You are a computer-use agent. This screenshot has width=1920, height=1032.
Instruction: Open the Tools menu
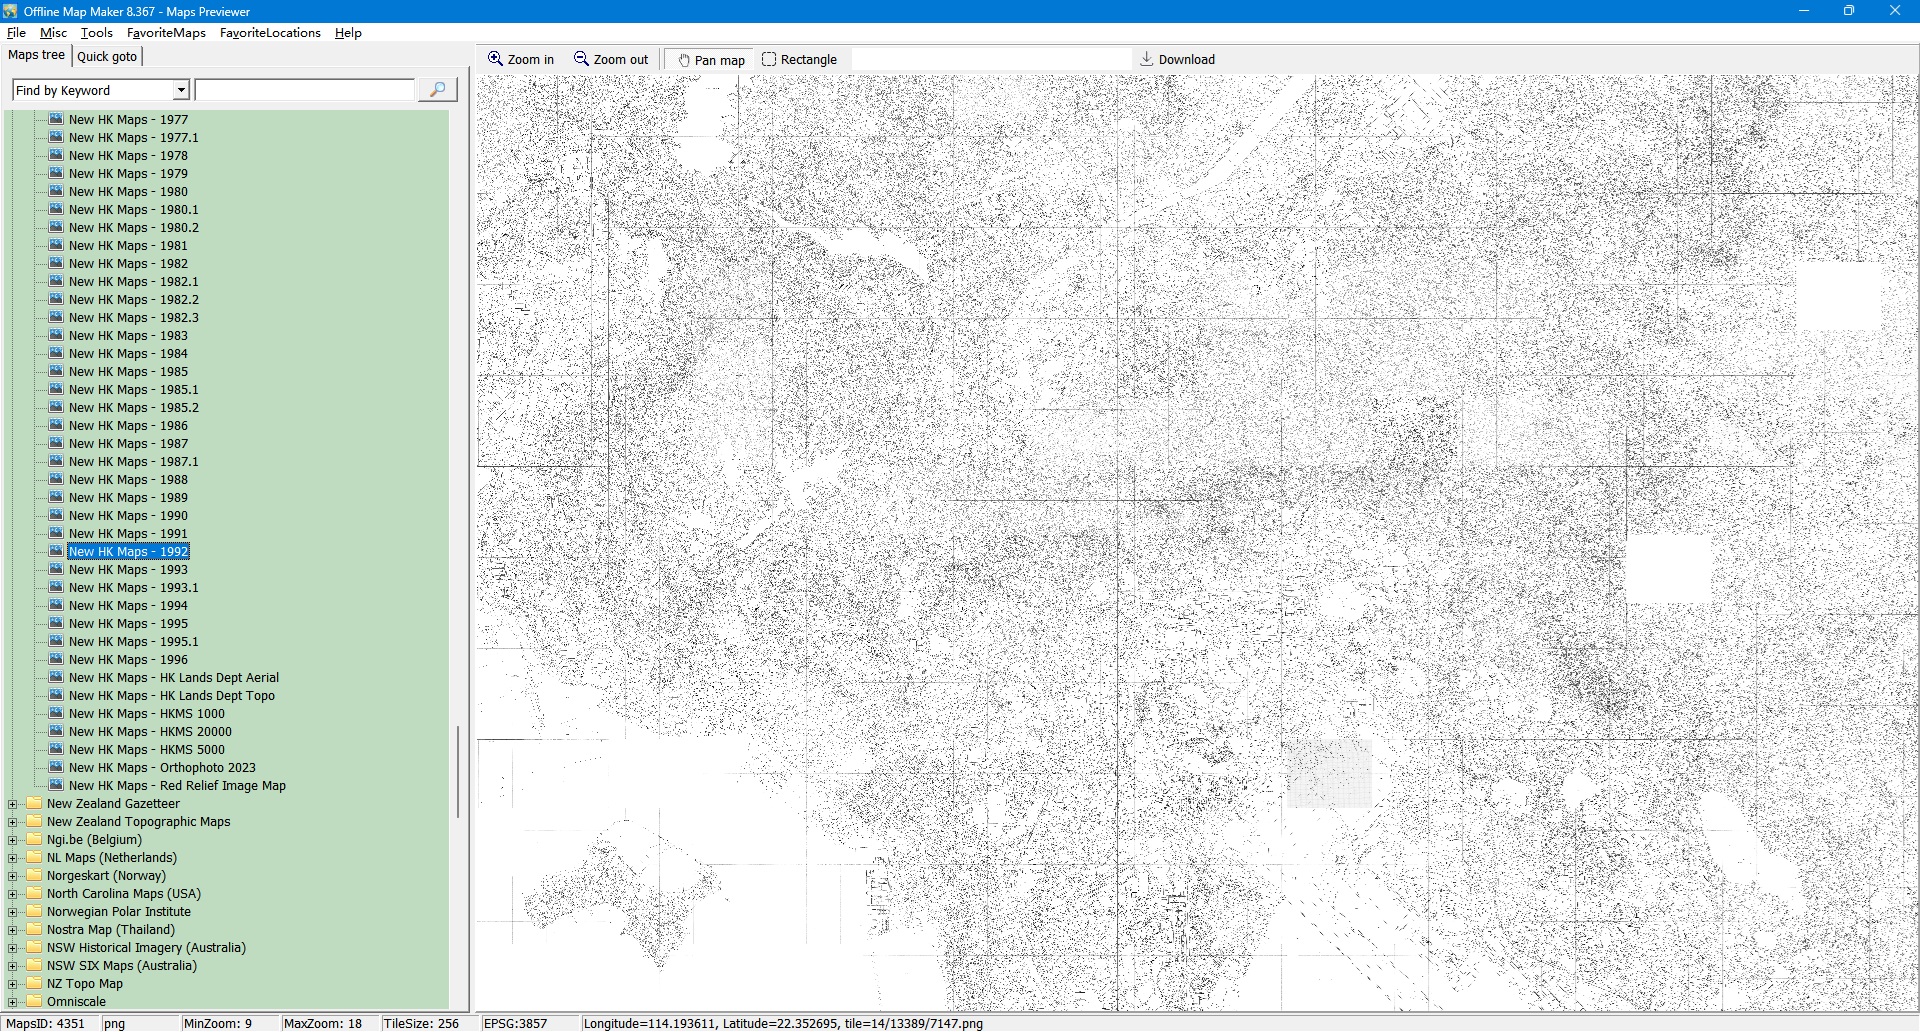pyautogui.click(x=96, y=33)
